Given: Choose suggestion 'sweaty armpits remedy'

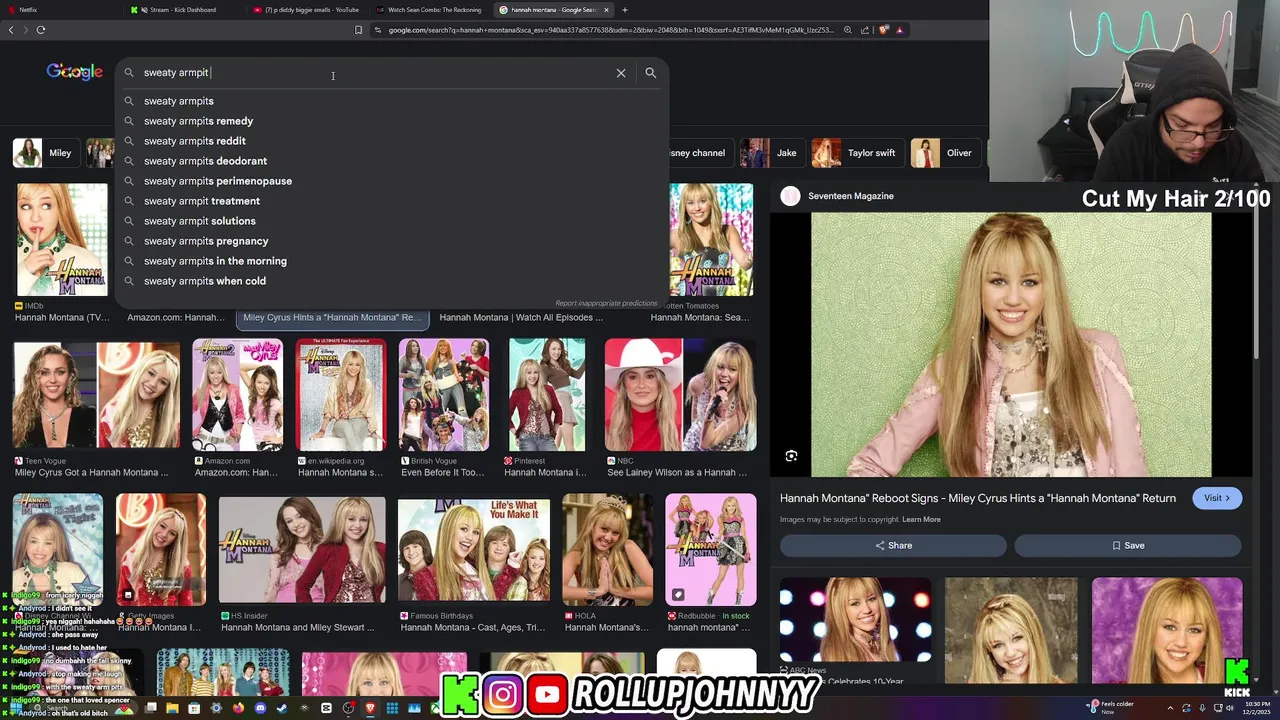Looking at the screenshot, I should click(x=392, y=121).
